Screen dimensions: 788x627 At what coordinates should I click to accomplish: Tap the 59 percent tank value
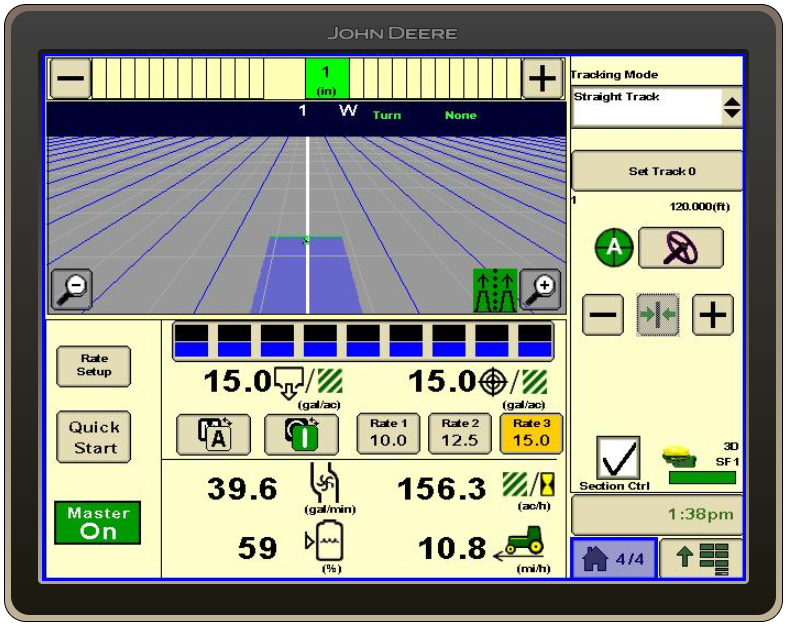tap(257, 548)
